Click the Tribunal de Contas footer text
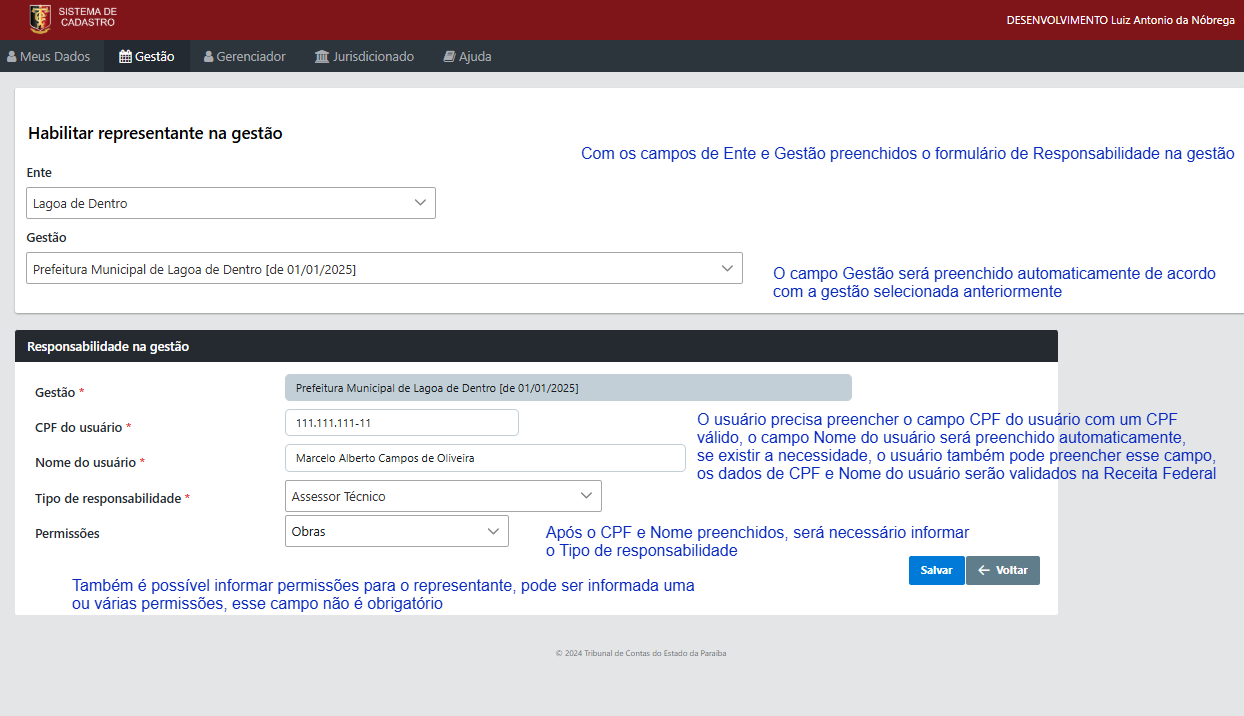The height and width of the screenshot is (716, 1244). 641,653
